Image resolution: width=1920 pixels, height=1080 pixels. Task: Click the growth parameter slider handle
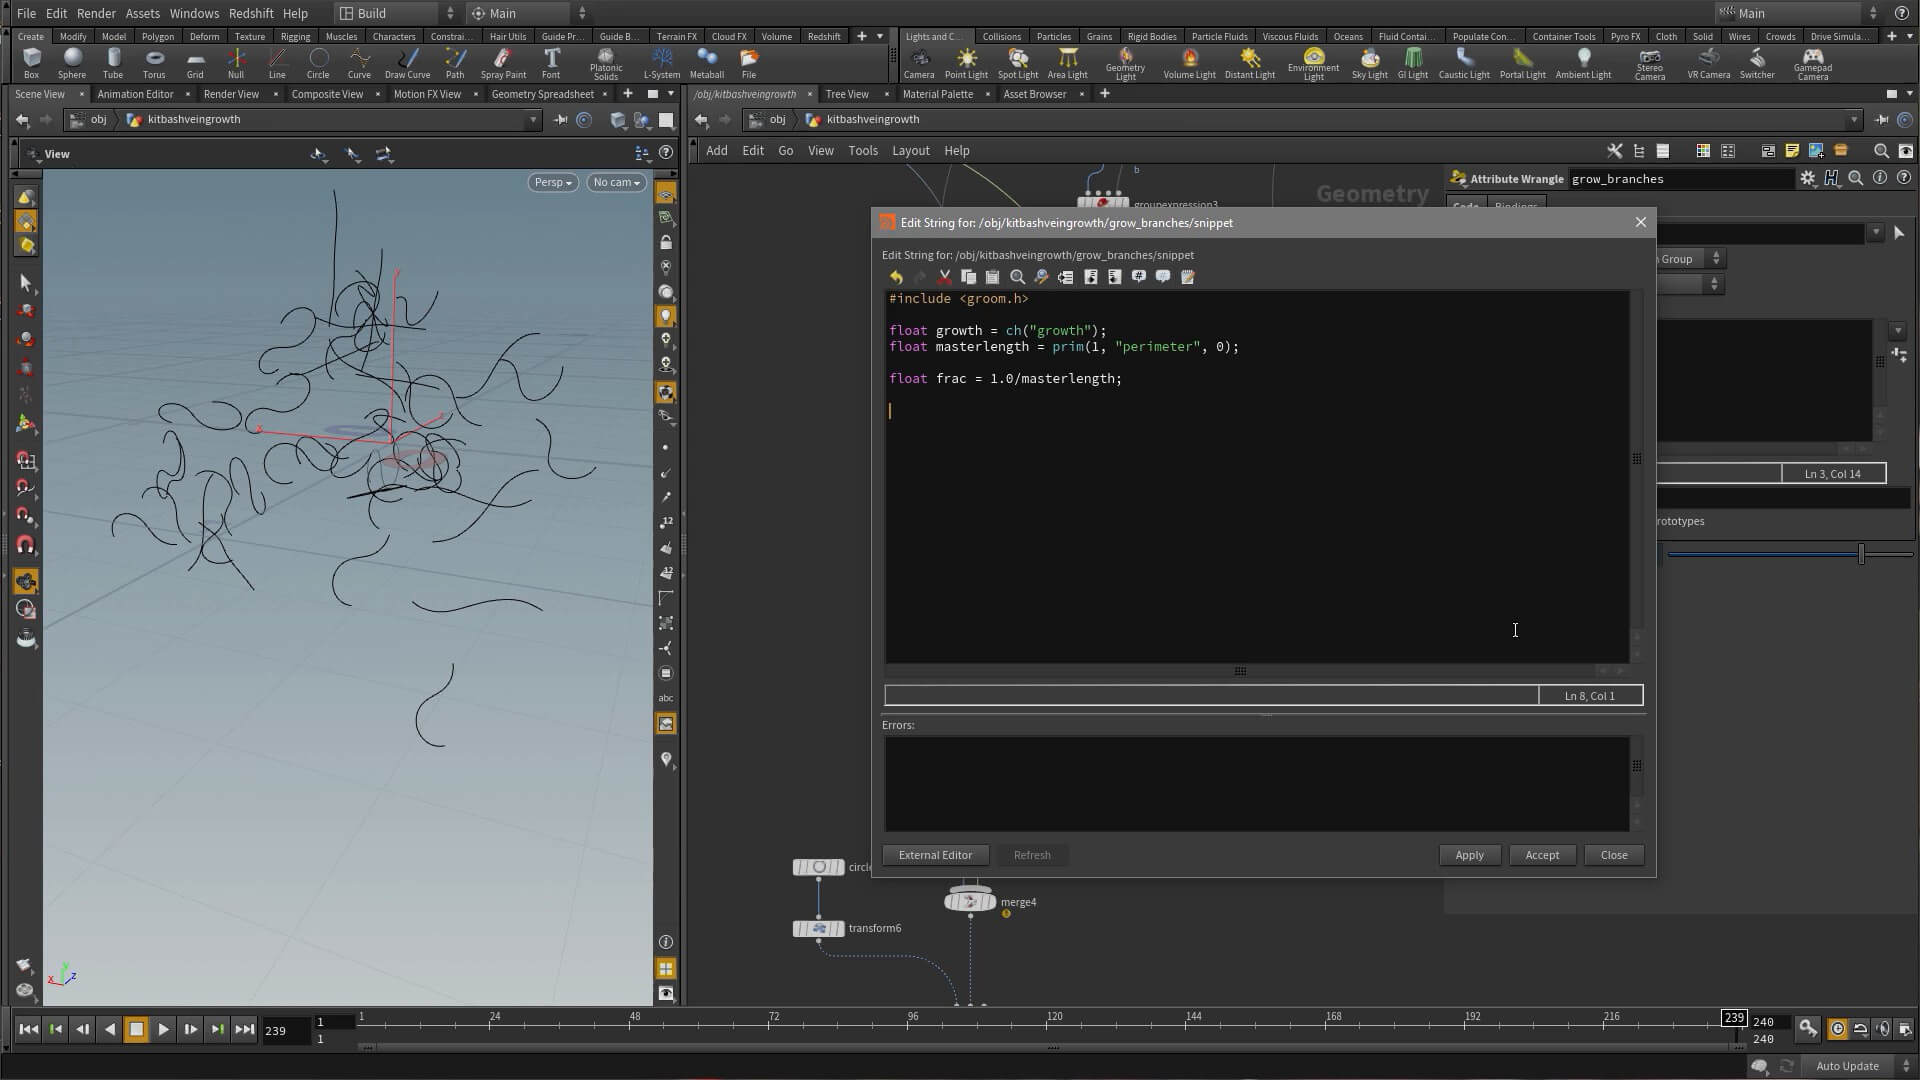click(1861, 554)
